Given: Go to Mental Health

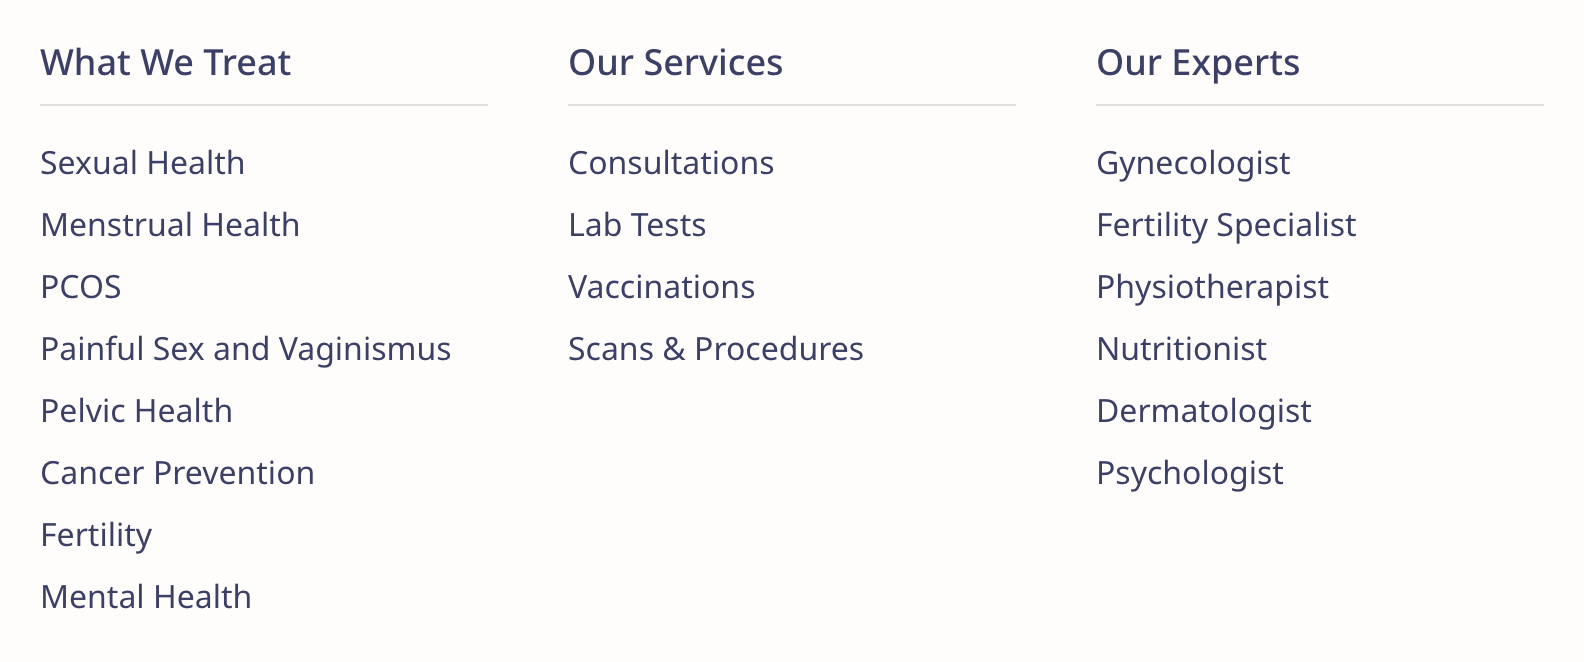Looking at the screenshot, I should [x=146, y=597].
